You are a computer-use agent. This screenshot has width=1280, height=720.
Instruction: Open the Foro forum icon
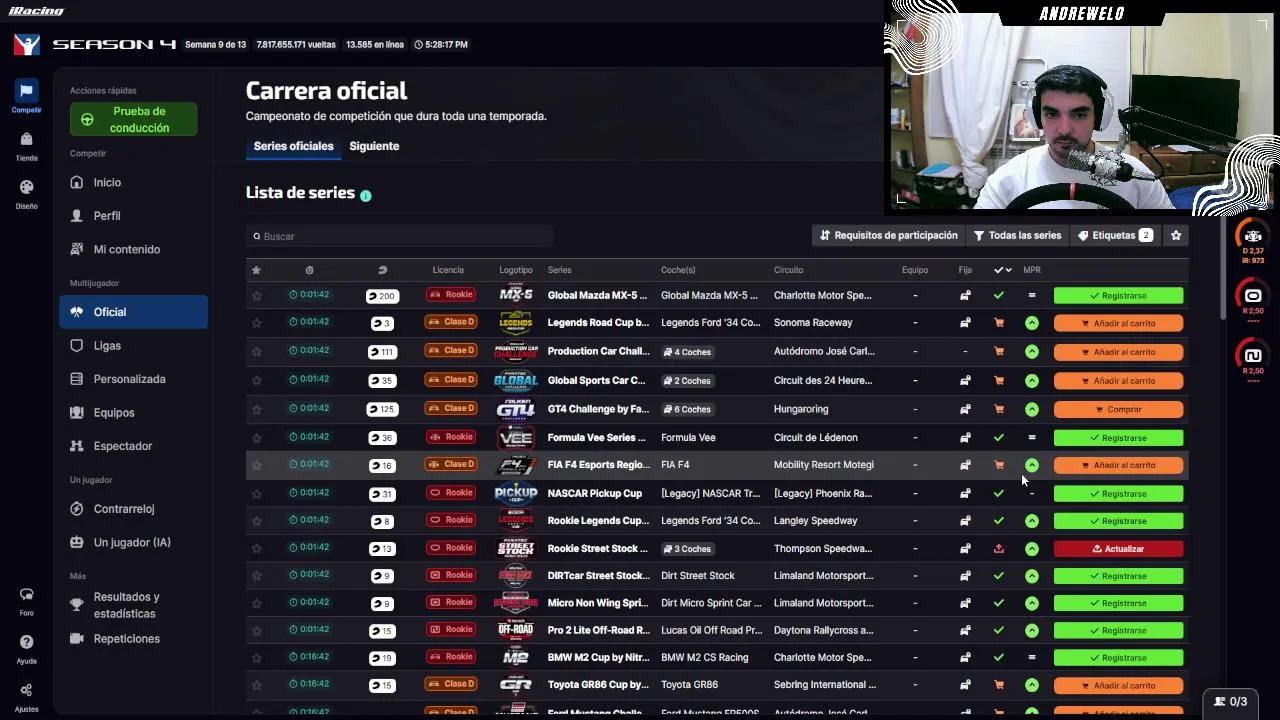pos(27,594)
